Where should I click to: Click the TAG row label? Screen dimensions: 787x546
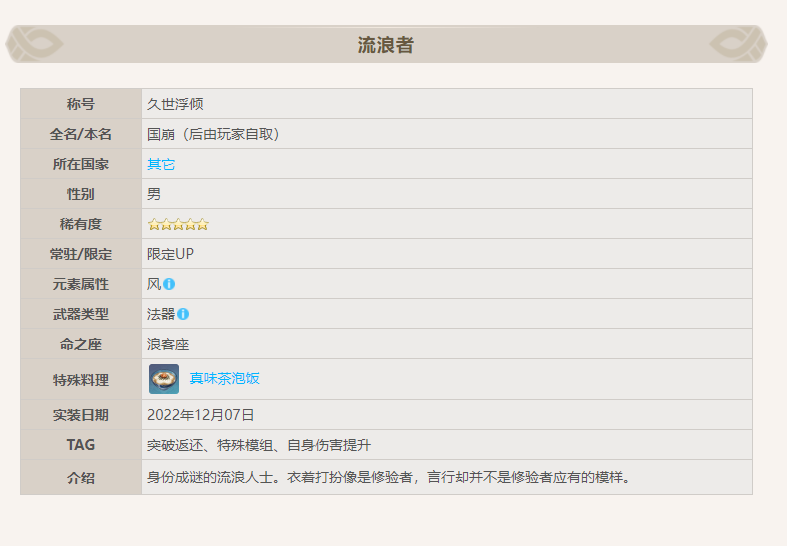[x=81, y=445]
